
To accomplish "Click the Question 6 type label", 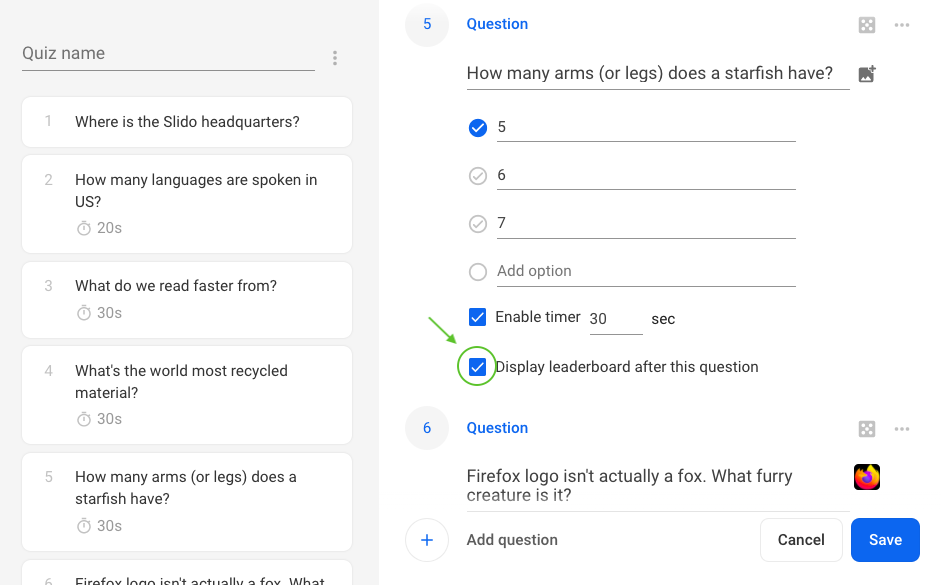I will pos(498,428).
